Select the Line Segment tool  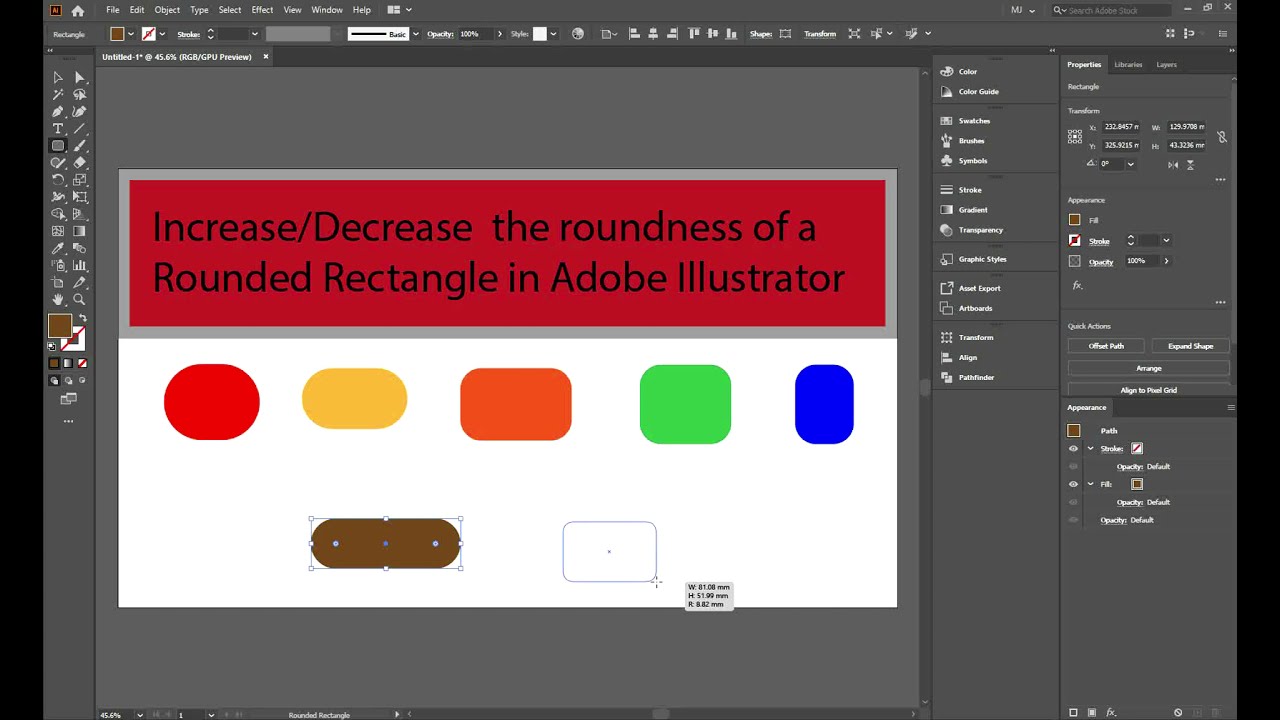(x=79, y=129)
